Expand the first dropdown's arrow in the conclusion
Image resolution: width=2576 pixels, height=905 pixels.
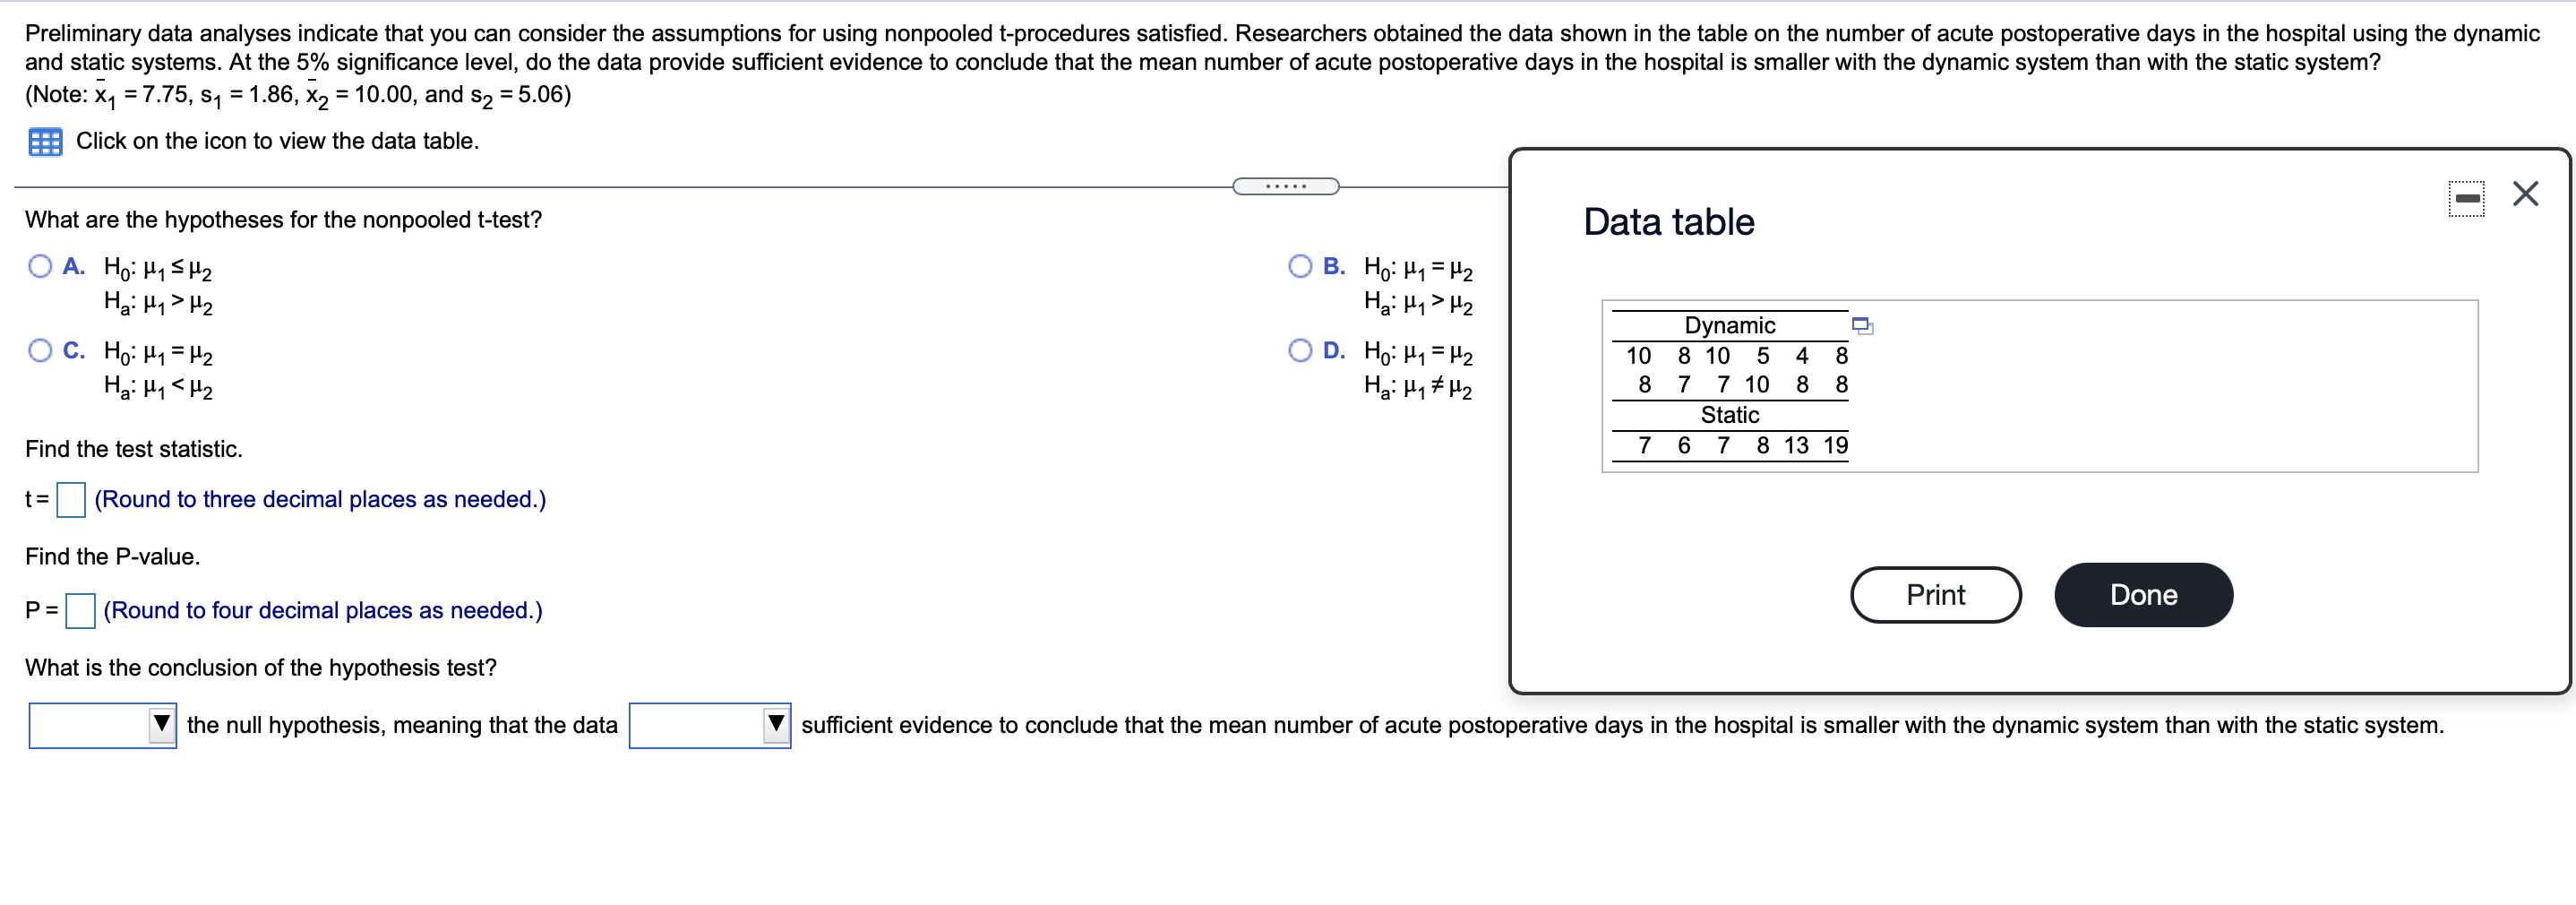[x=163, y=726]
